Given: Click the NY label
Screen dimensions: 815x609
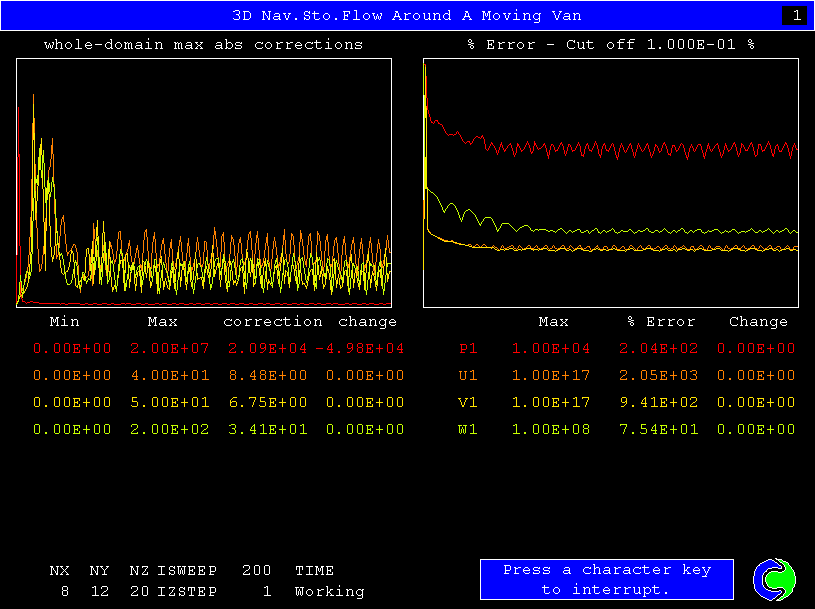Looking at the screenshot, I should pos(99,571).
